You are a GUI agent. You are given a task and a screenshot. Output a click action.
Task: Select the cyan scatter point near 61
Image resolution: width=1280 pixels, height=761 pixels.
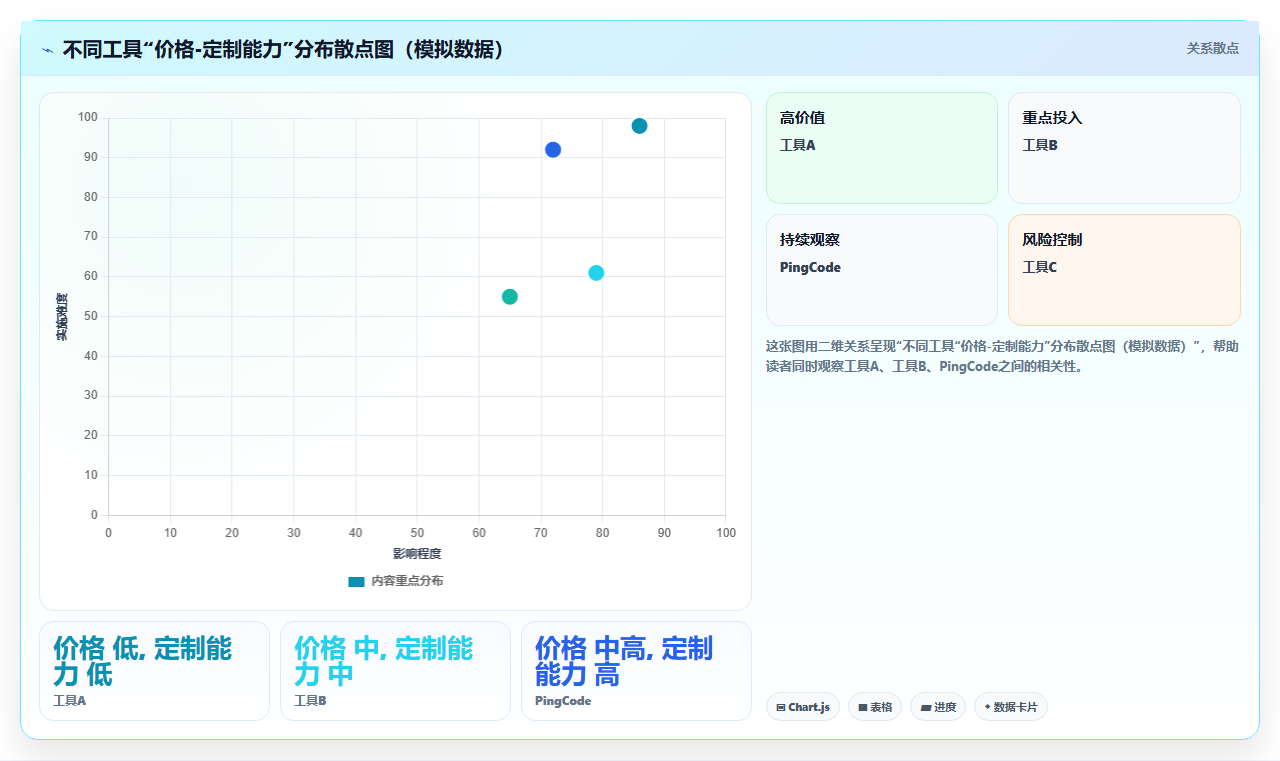[x=596, y=273]
